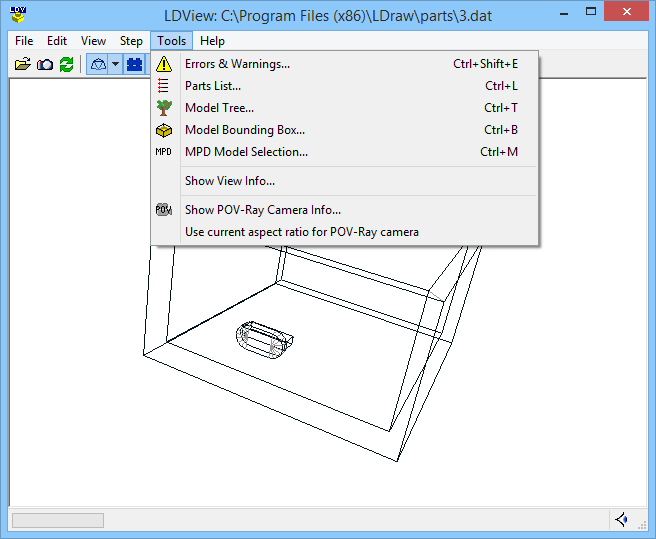Click the Parts List red list icon

163,86
